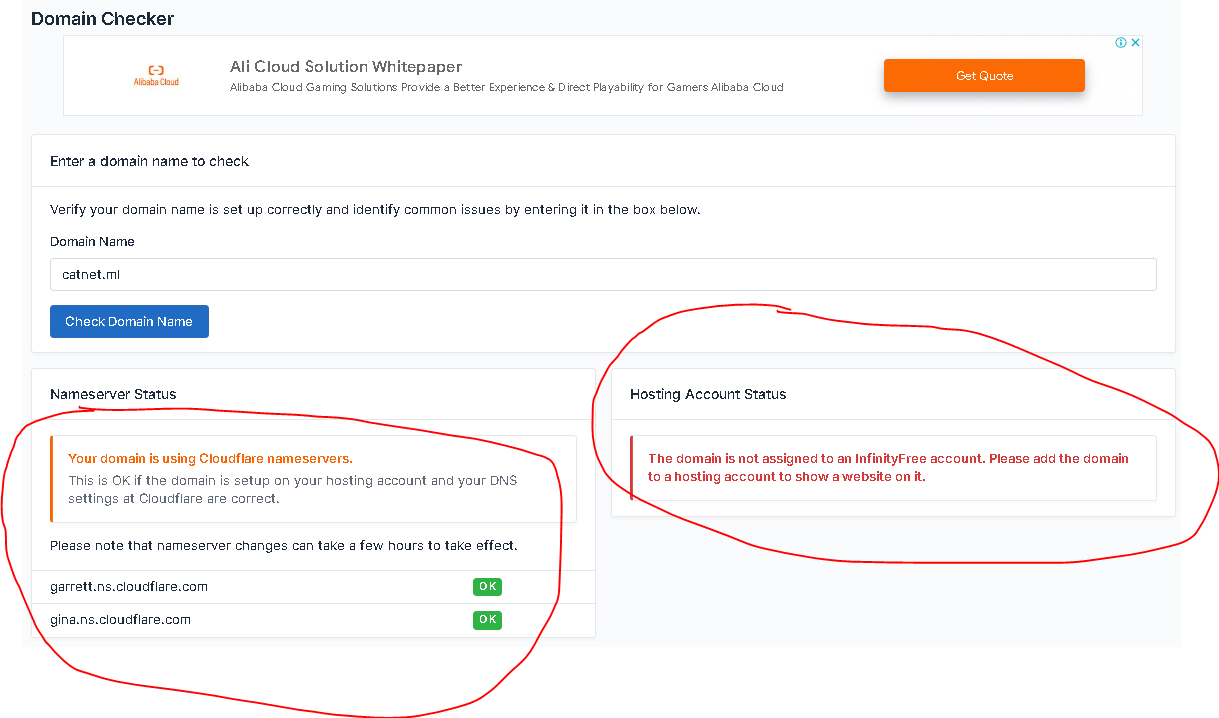
Task: Close the Alibaba Cloud ad banner
Action: [x=1135, y=43]
